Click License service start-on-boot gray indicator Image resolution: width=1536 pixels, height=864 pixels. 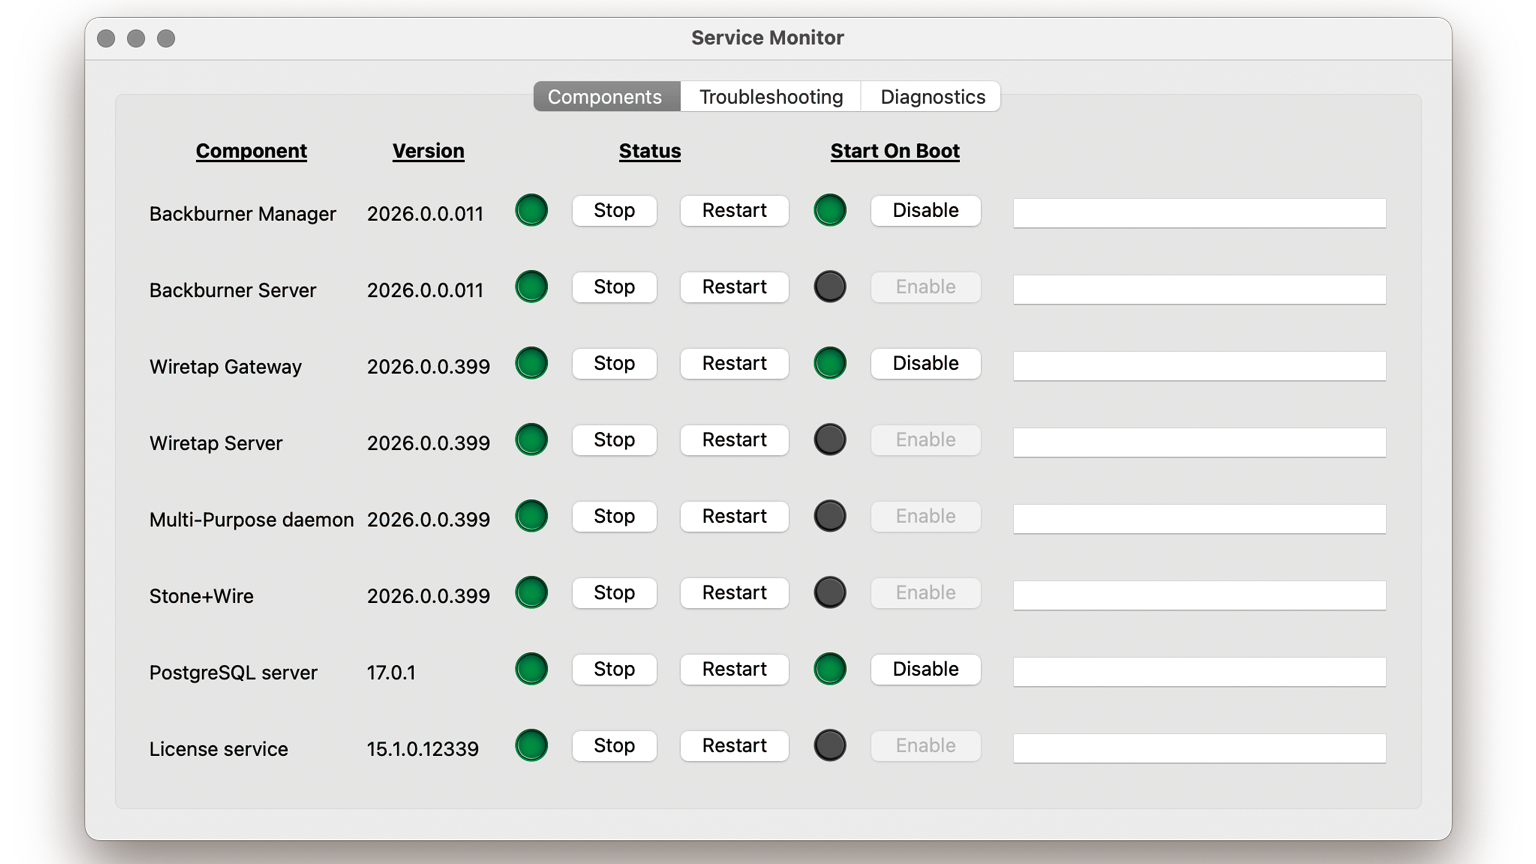tap(830, 746)
